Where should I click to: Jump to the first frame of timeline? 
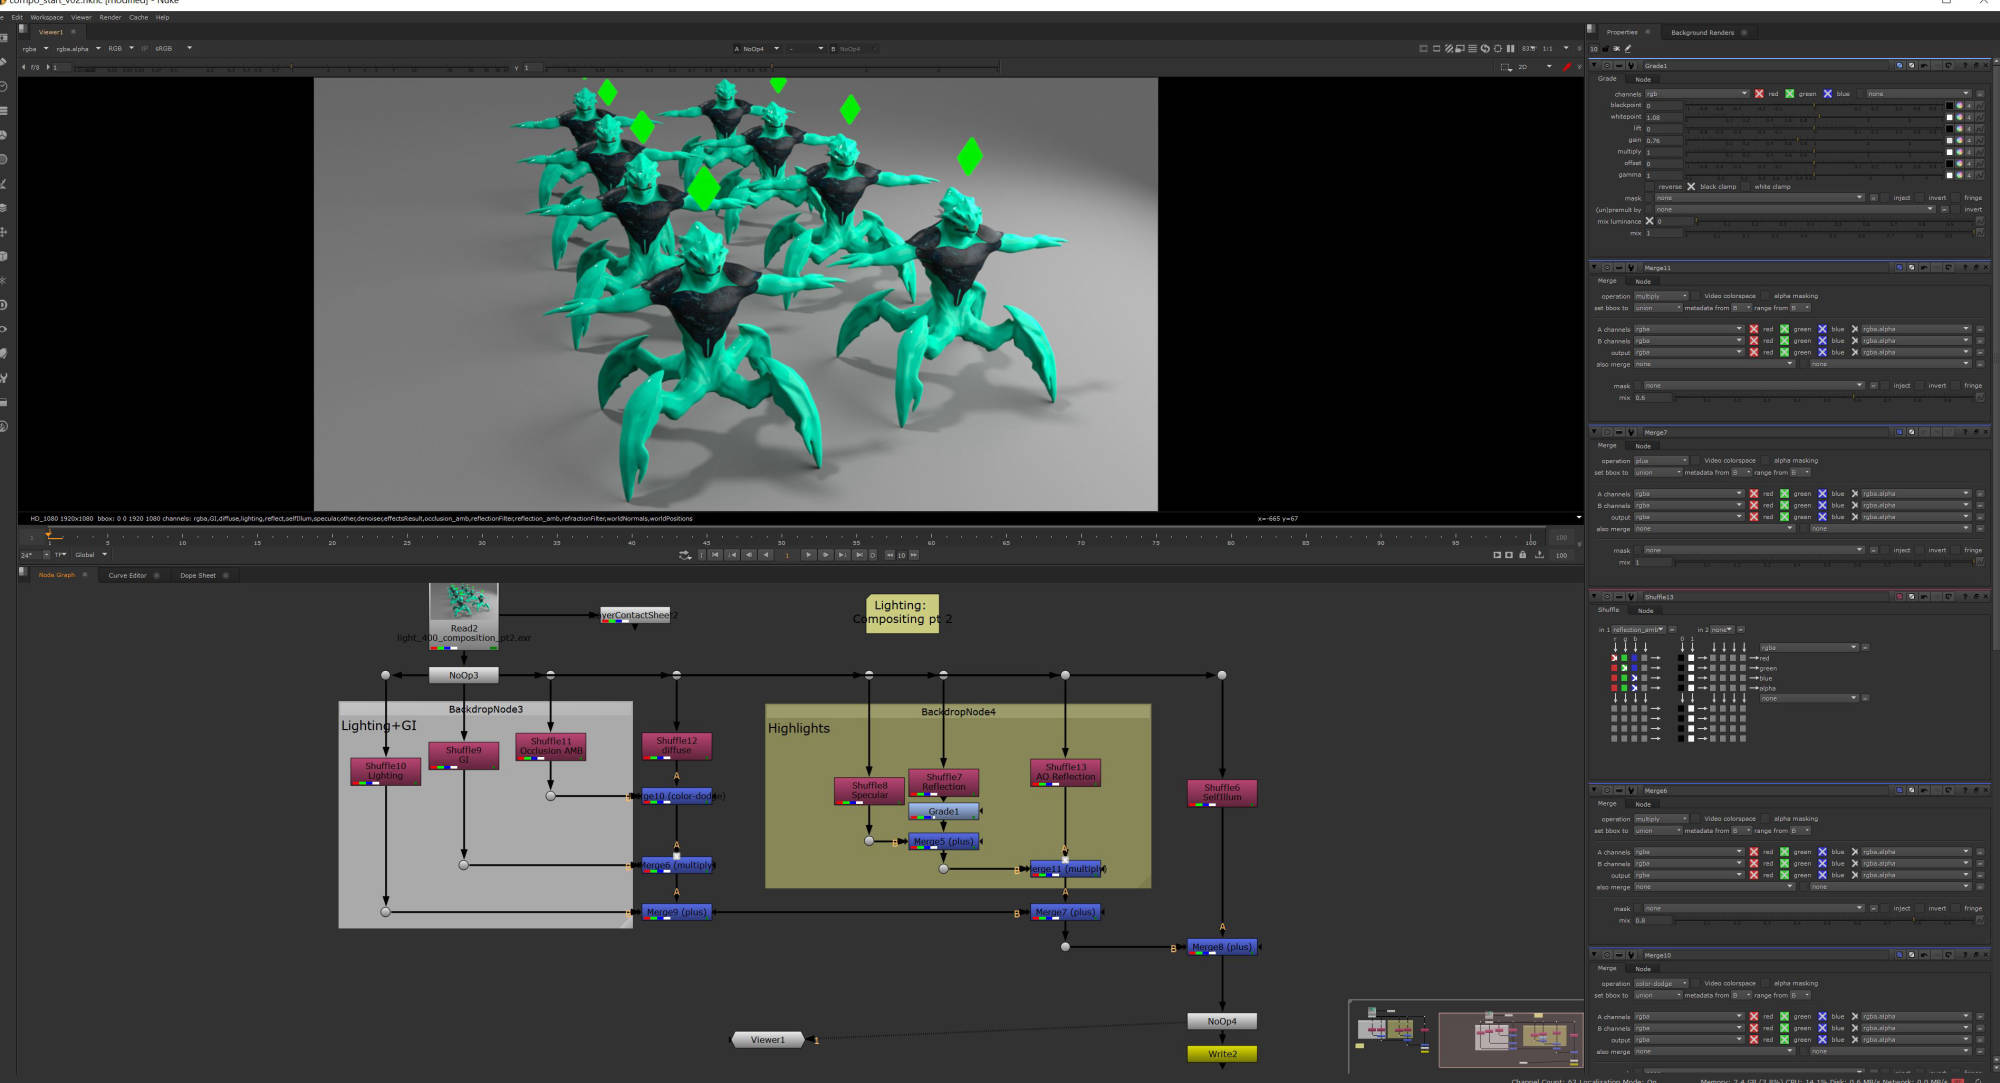[x=715, y=555]
